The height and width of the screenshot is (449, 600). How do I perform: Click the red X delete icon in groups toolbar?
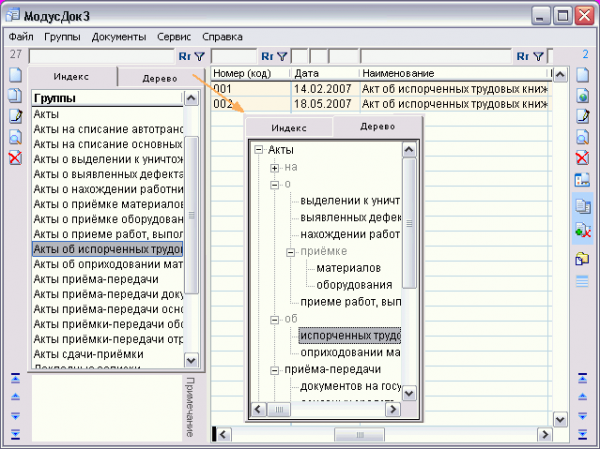[x=15, y=158]
